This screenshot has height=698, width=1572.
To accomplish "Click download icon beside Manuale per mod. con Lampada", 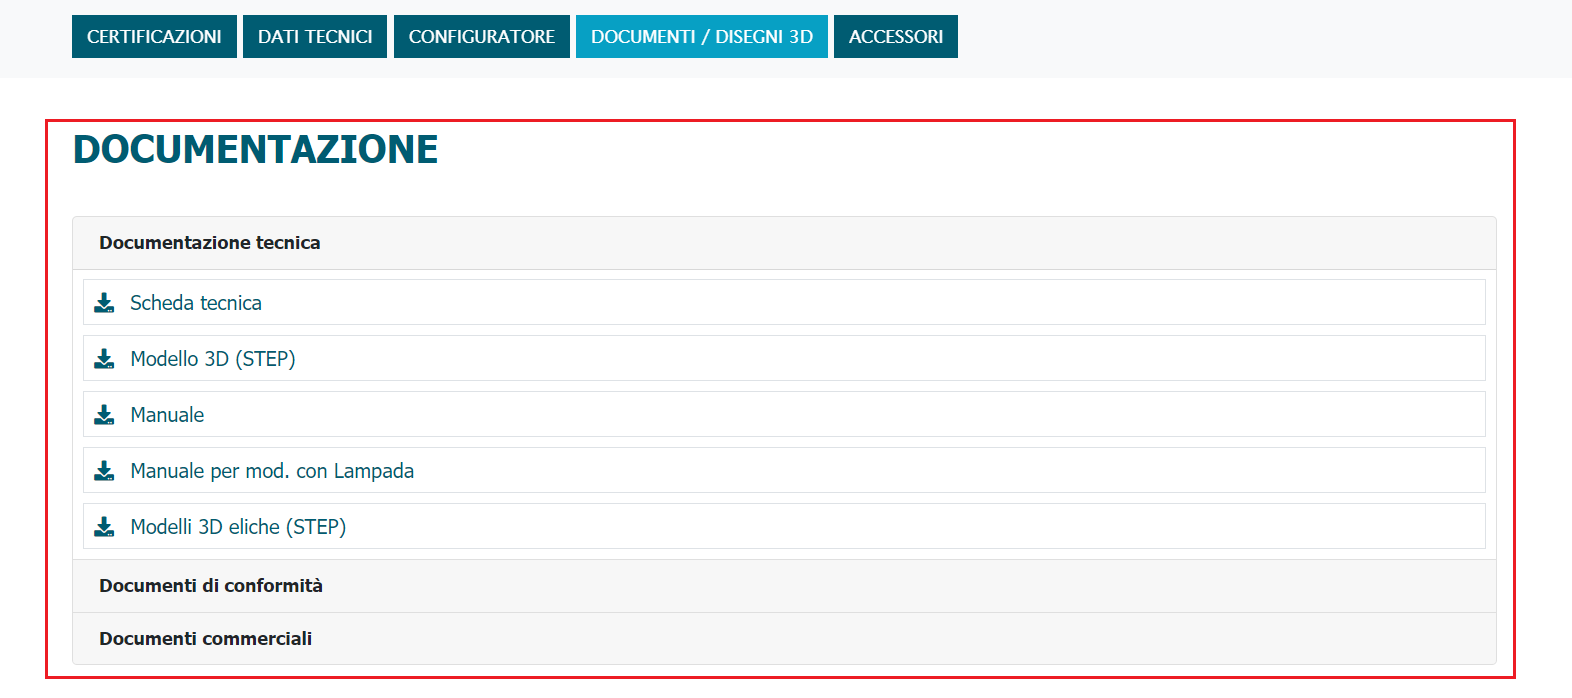I will click(x=104, y=471).
